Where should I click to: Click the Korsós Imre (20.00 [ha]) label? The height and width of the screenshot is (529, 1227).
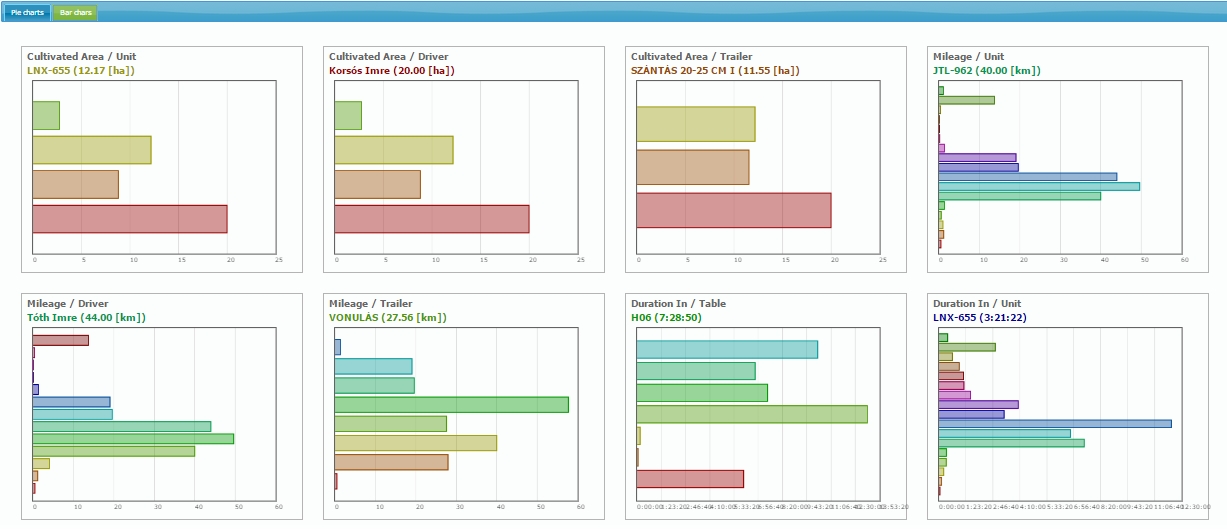(391, 71)
